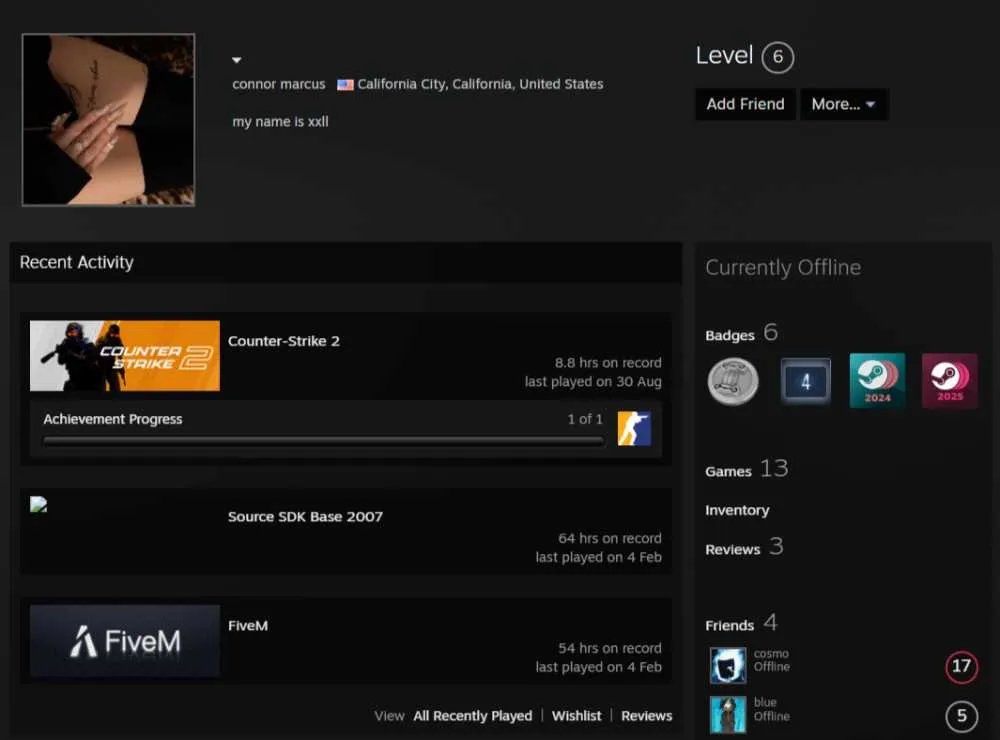Click the FiveM banner image
The image size is (1000, 740).
tap(125, 640)
